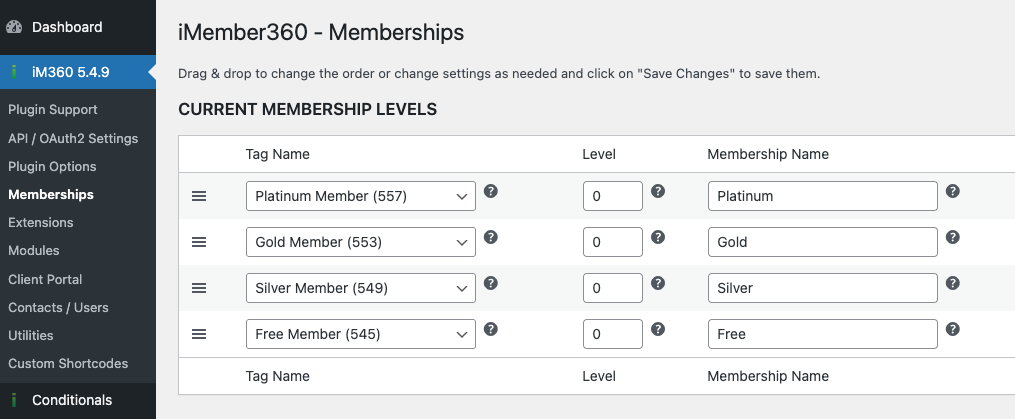Click help icon beside Platinum Member tag dropdown
1015x419 pixels.
coord(491,191)
